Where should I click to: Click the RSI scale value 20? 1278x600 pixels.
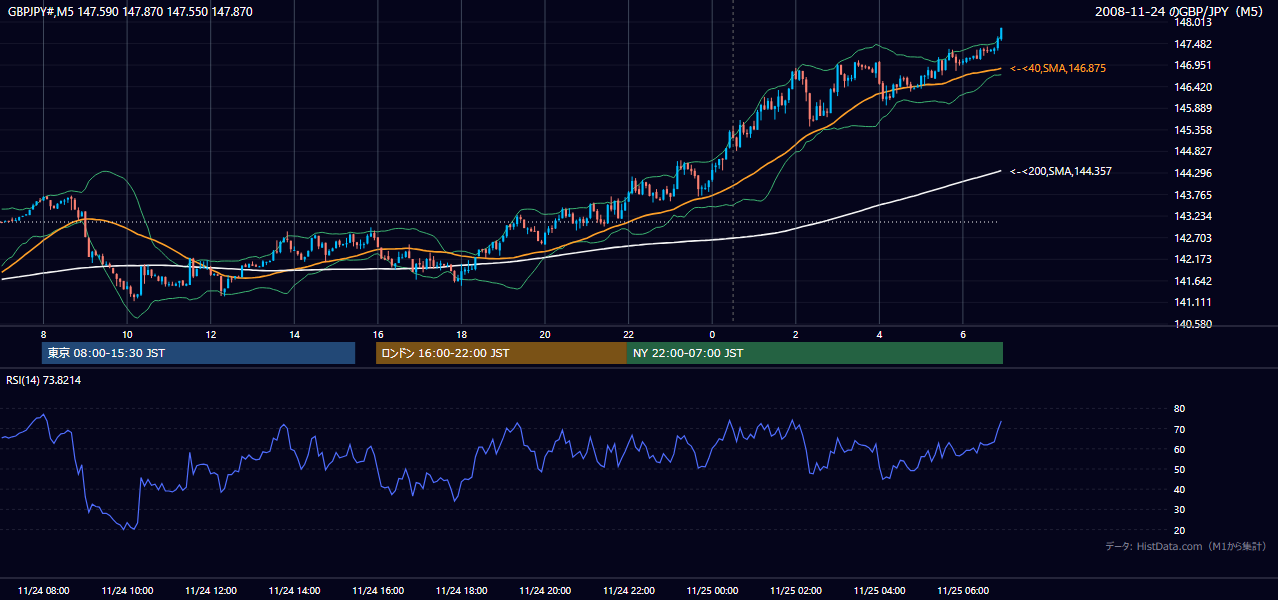point(1179,530)
